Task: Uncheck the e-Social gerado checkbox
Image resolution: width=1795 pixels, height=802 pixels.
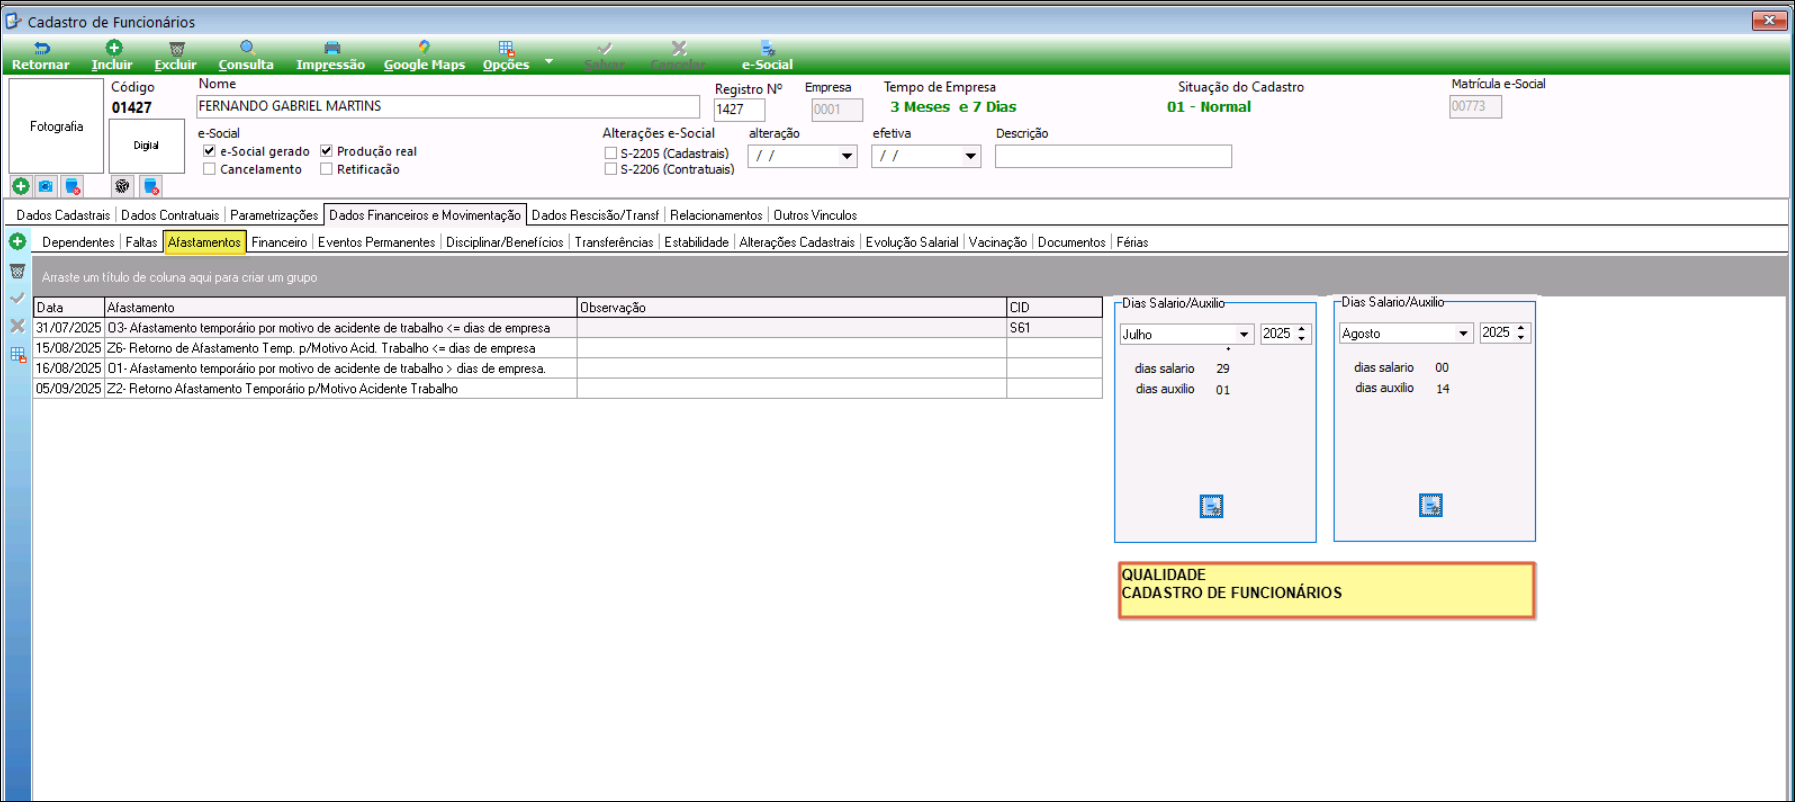Action: click(x=209, y=151)
